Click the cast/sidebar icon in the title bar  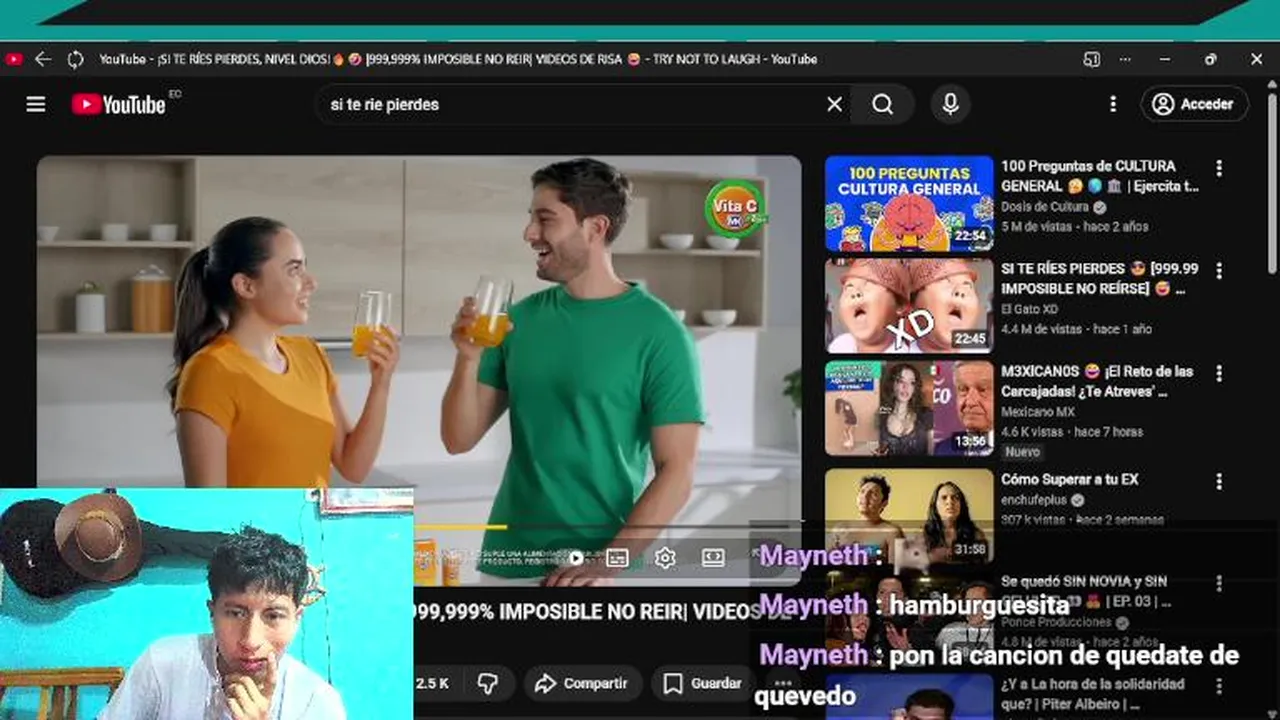point(1091,59)
